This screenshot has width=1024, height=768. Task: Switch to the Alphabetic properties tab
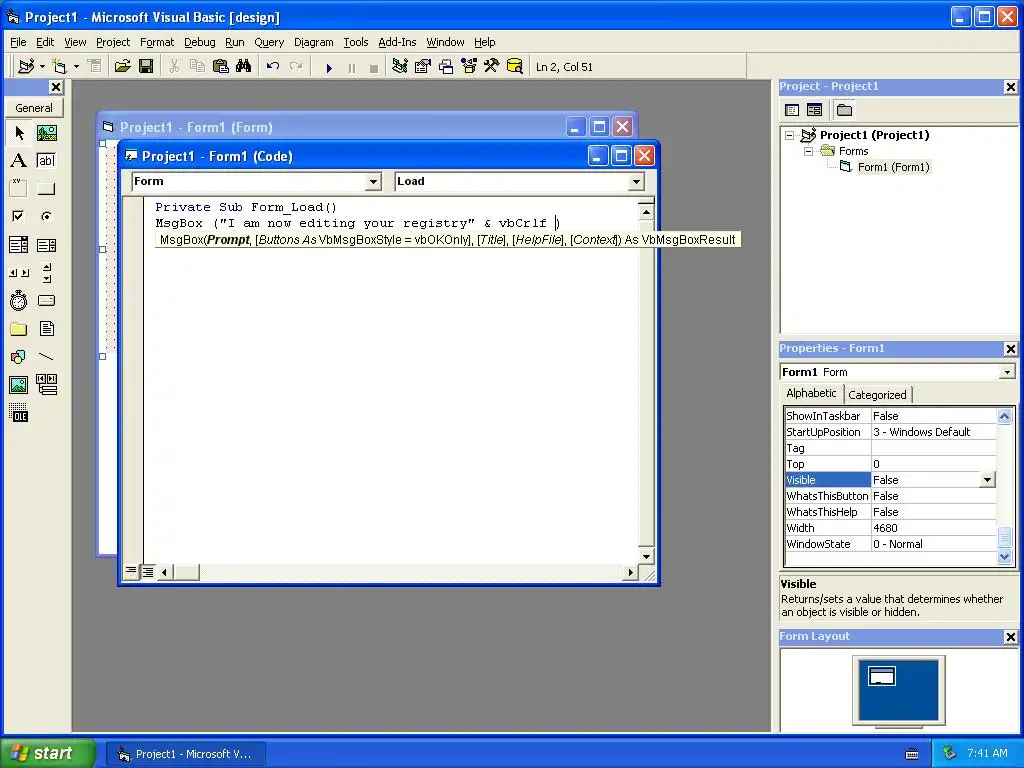pos(811,393)
